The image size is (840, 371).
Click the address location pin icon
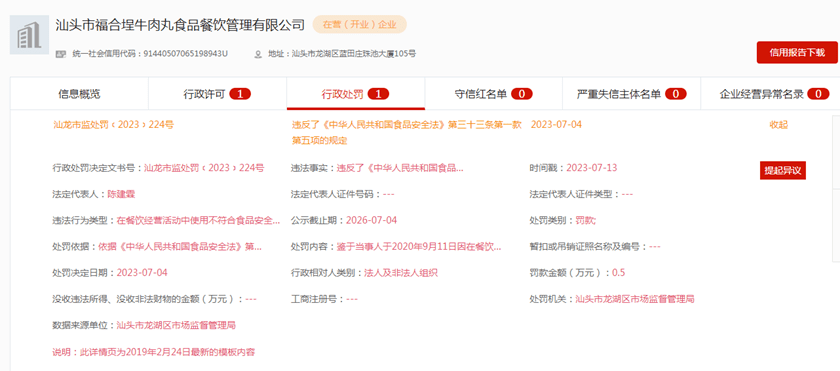258,54
